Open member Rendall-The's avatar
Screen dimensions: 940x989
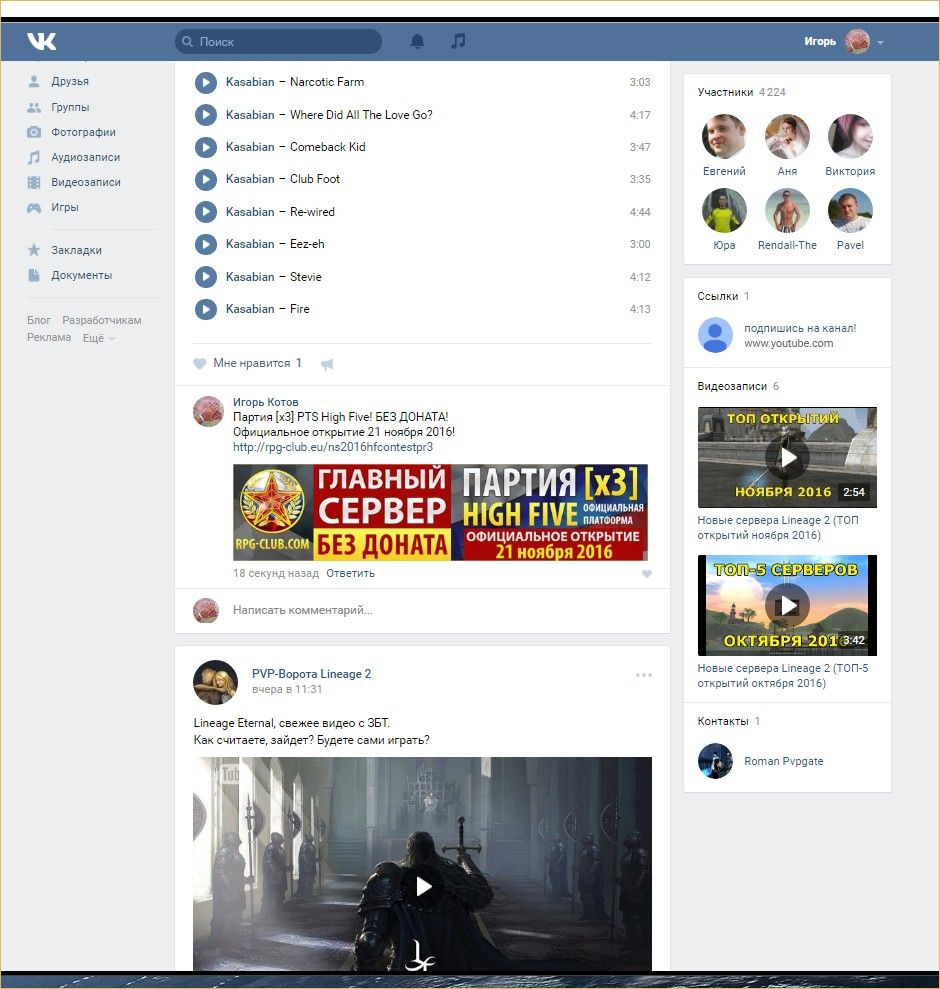(787, 211)
